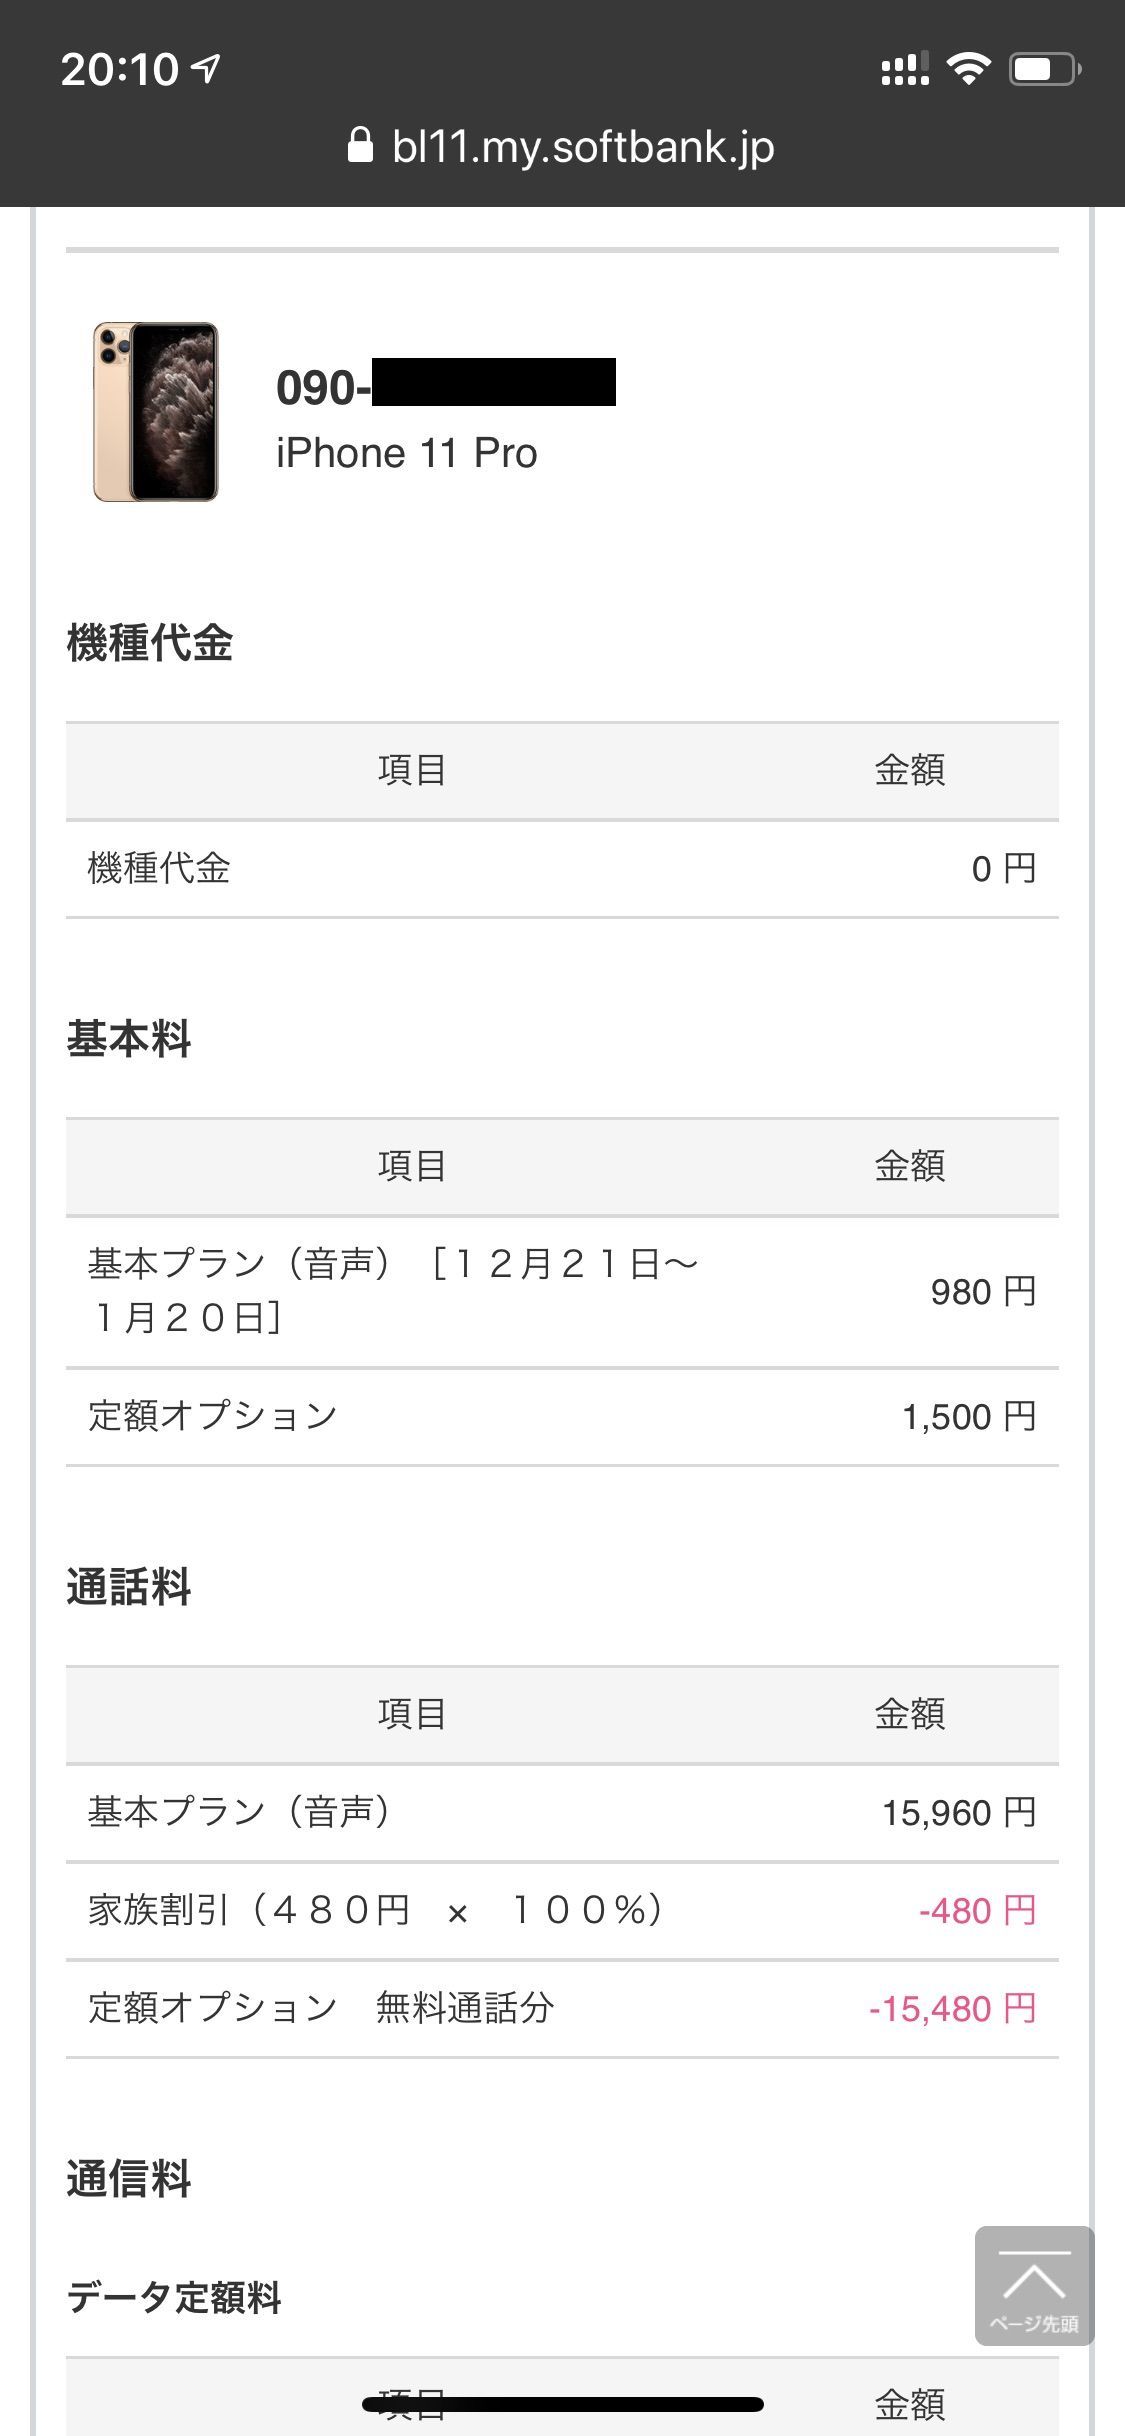
Task: Tap the 基本プラン（音声） 15,960 円 row
Action: click(x=562, y=1812)
